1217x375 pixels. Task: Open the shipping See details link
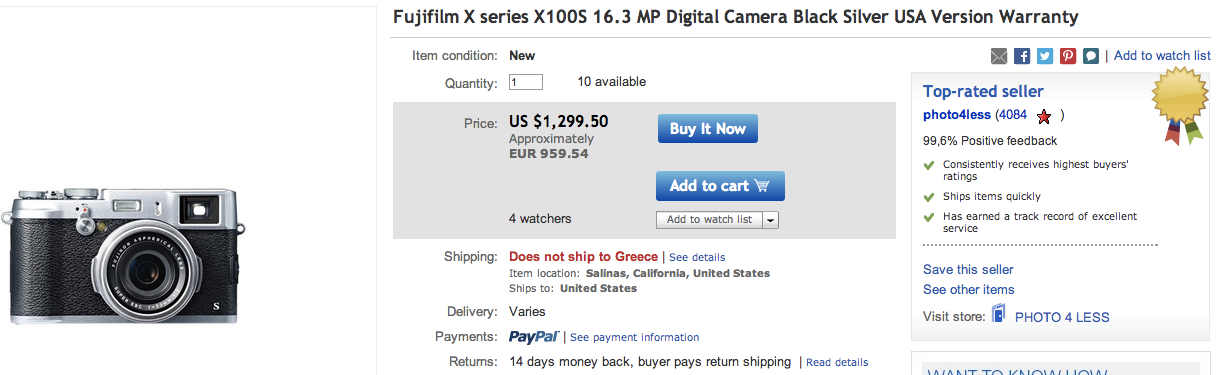[x=697, y=258]
